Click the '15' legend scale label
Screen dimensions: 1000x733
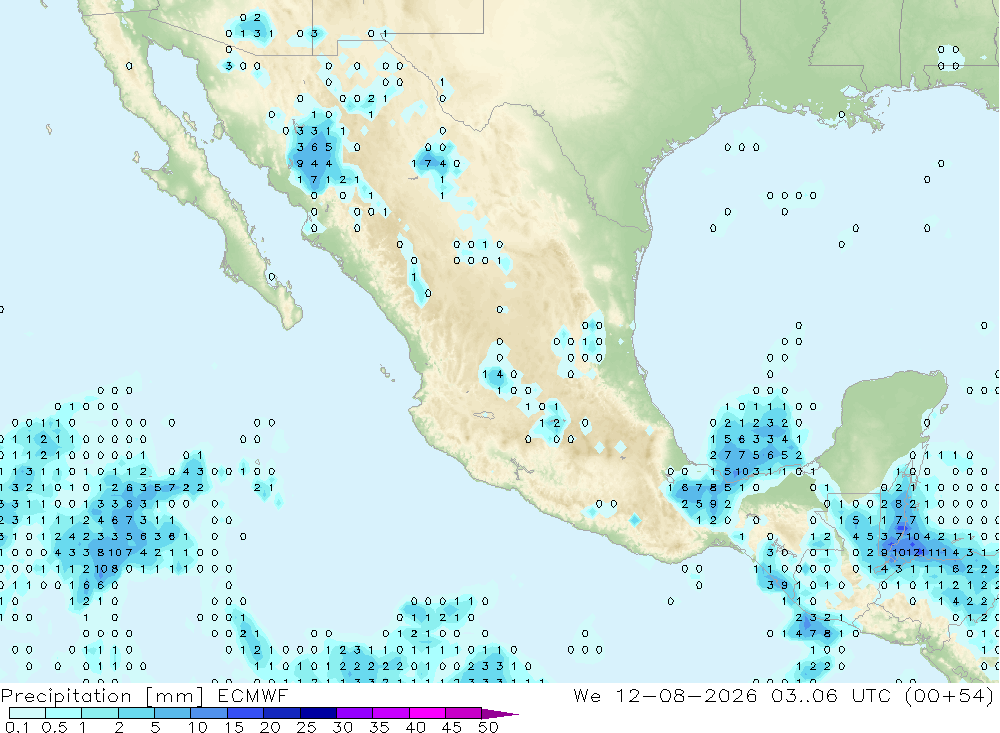[x=234, y=727]
